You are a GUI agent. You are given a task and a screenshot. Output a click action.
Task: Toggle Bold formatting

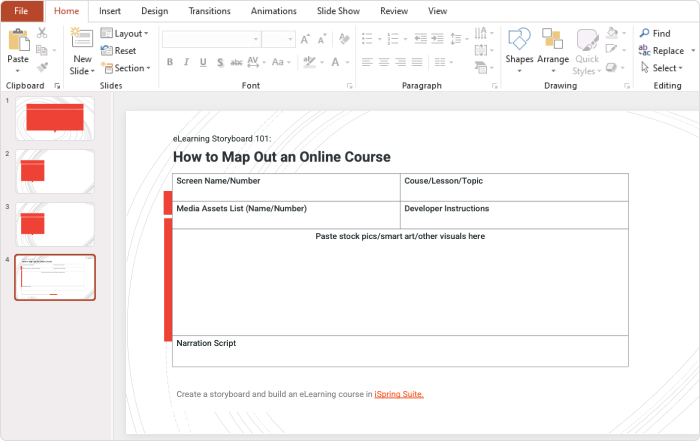click(x=170, y=62)
